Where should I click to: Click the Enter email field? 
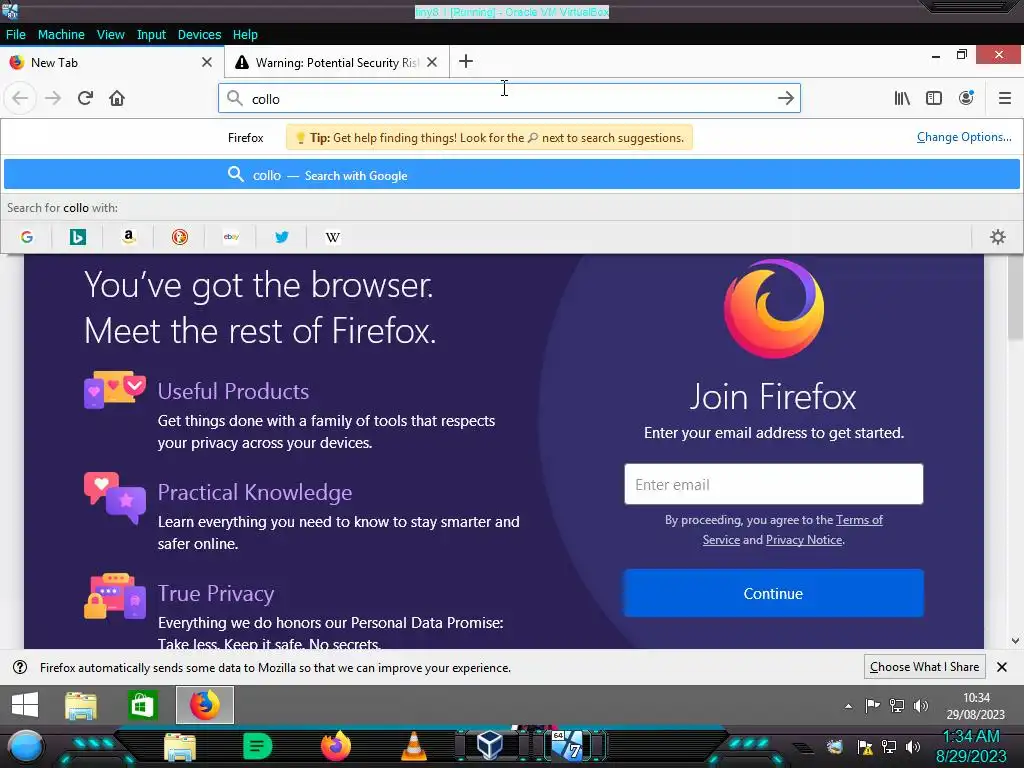773,485
